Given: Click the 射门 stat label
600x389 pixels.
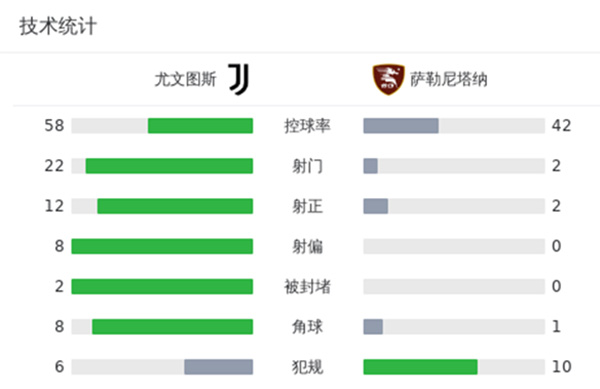Looking at the screenshot, I should pyautogui.click(x=307, y=166).
